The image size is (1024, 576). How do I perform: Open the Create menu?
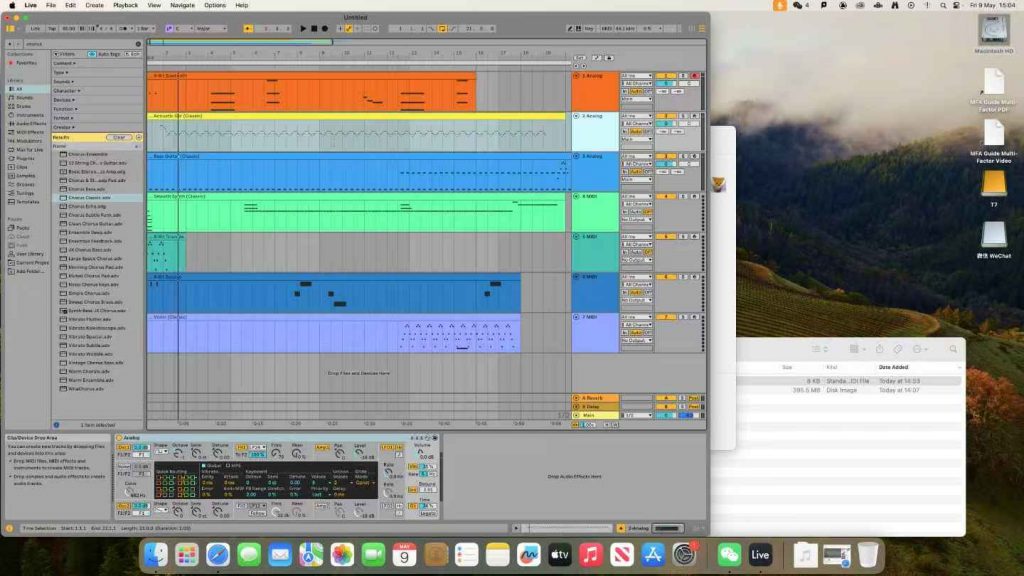[94, 5]
